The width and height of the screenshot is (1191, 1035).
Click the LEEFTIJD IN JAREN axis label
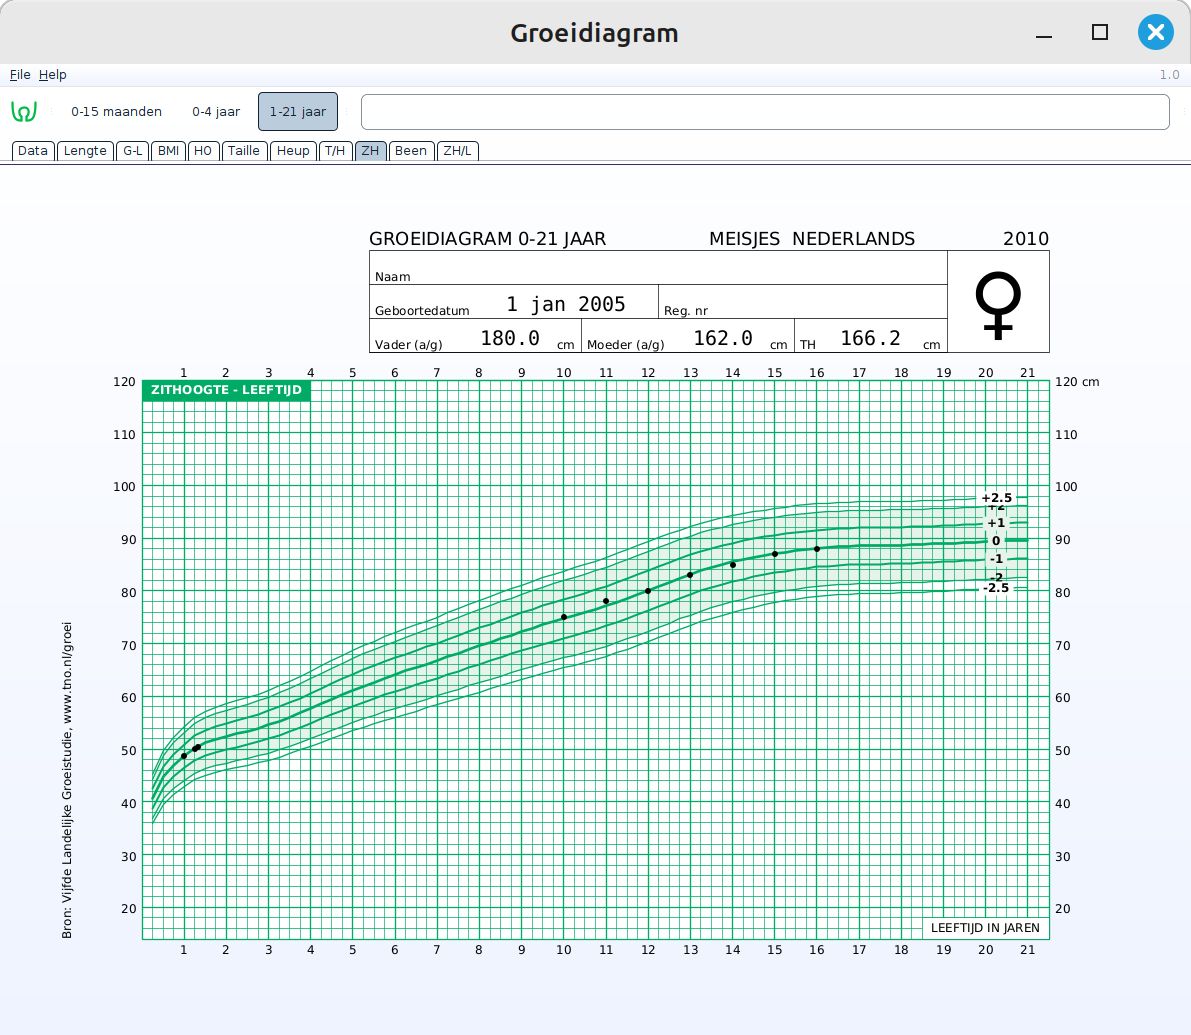coord(985,928)
